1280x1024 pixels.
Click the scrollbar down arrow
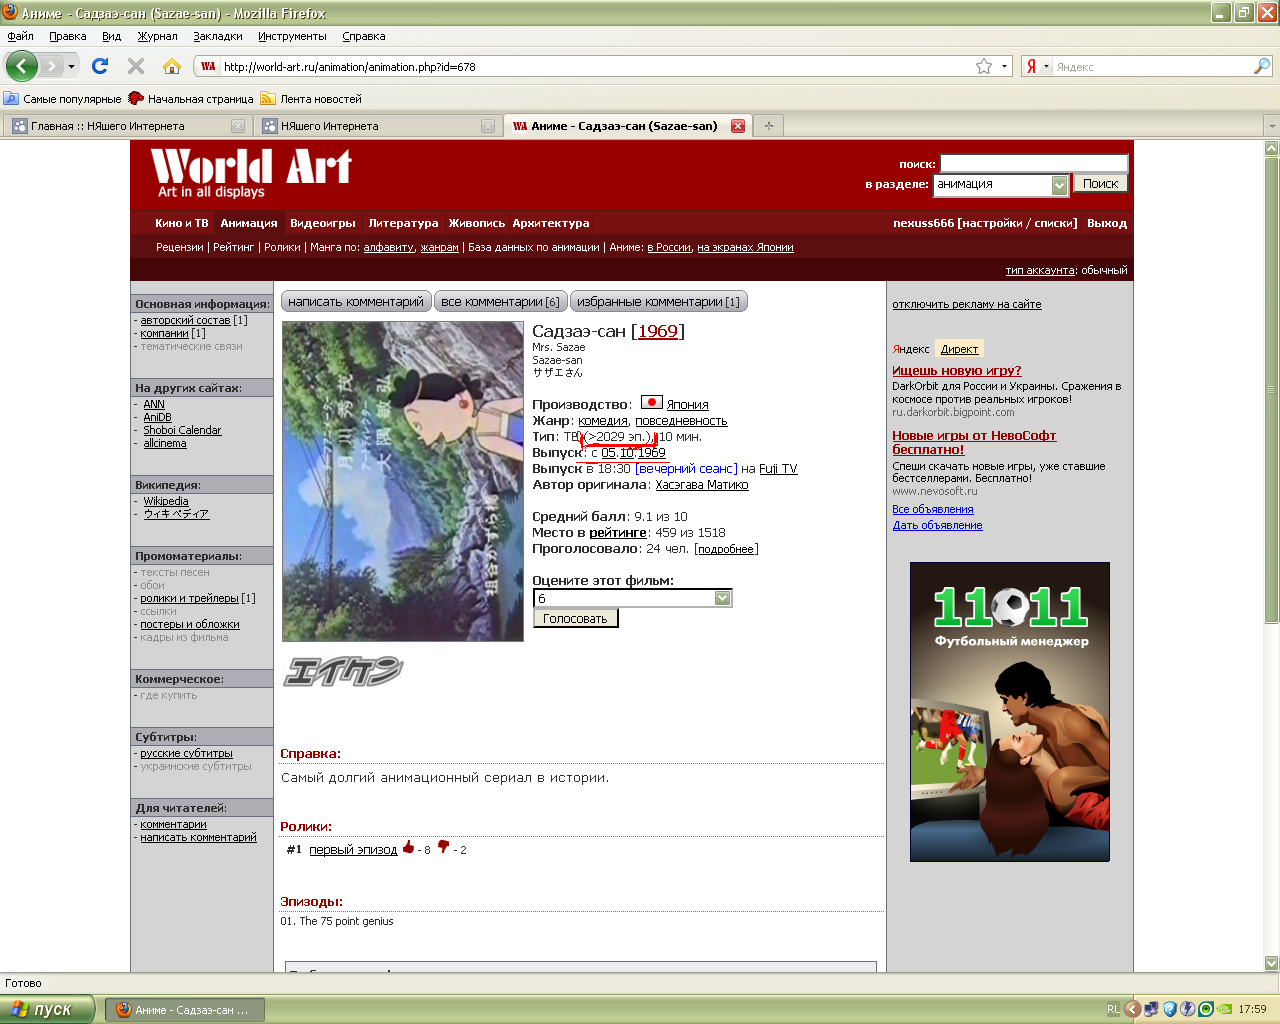[x=1272, y=963]
